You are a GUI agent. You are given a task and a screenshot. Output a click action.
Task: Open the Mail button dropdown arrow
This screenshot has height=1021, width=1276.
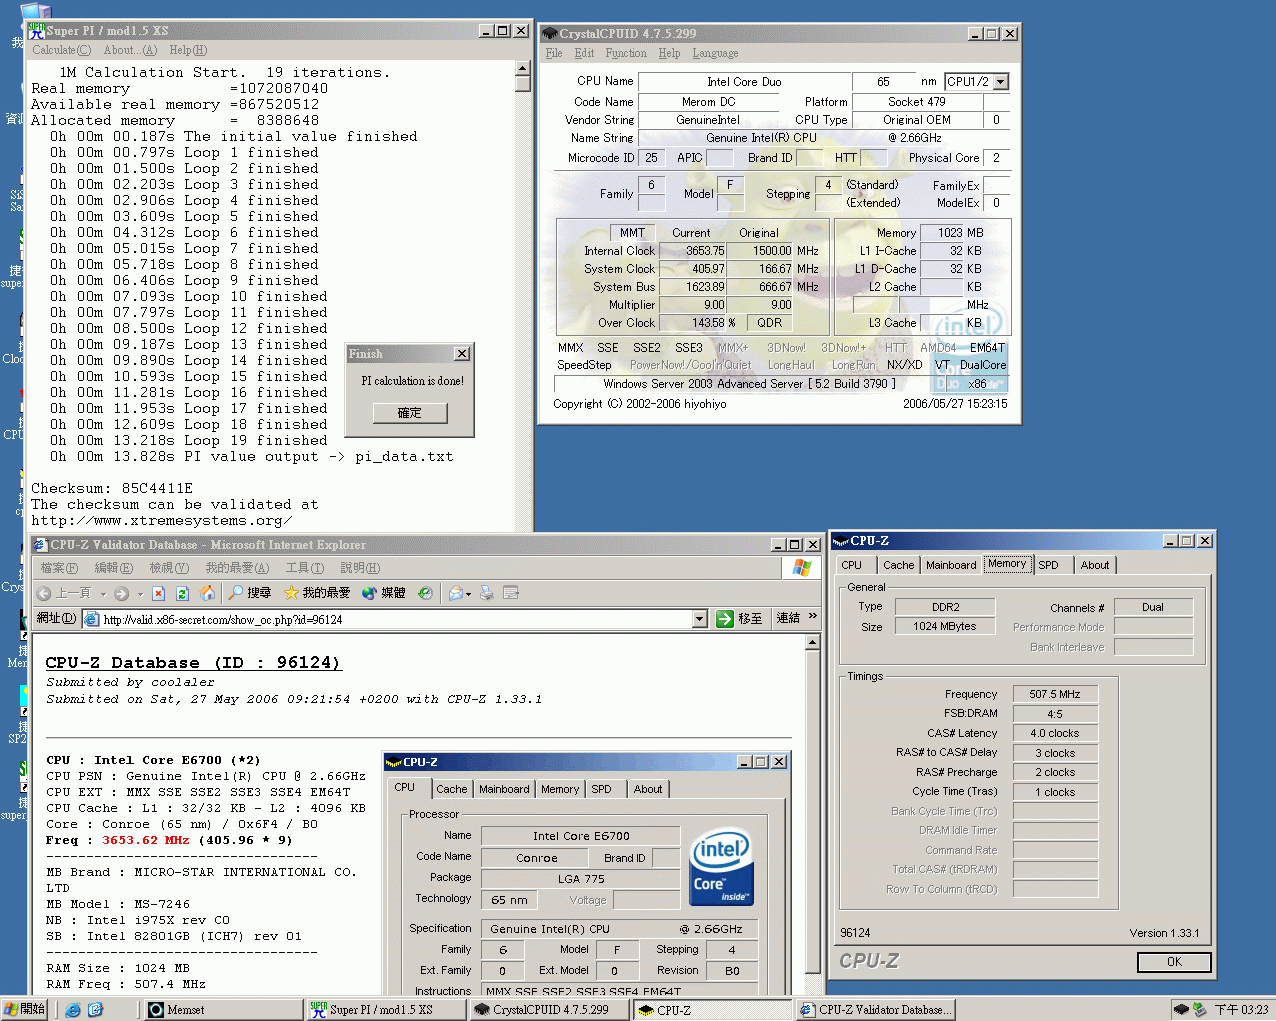(x=468, y=594)
